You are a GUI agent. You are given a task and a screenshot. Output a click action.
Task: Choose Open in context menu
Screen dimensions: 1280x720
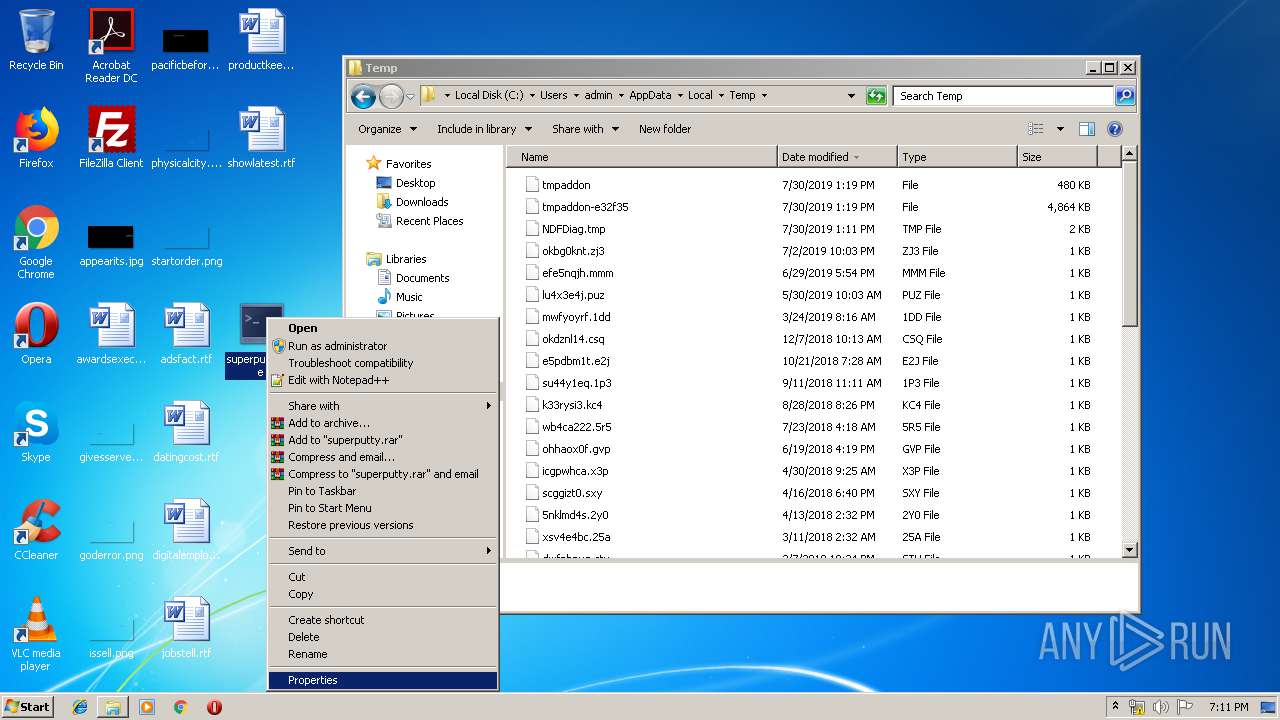tap(383, 328)
